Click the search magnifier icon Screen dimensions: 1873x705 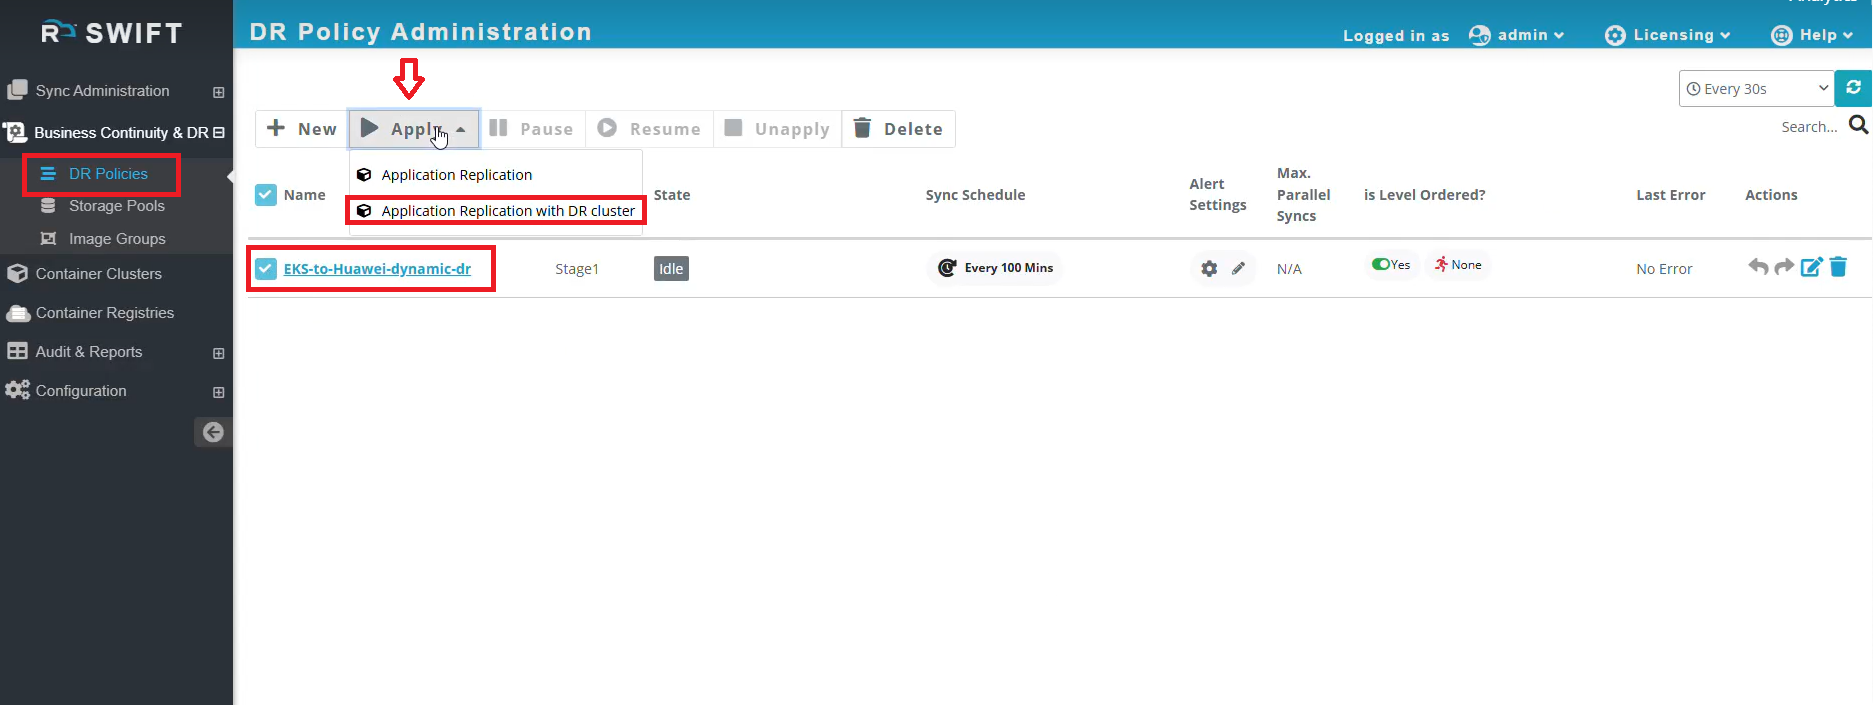(x=1858, y=125)
